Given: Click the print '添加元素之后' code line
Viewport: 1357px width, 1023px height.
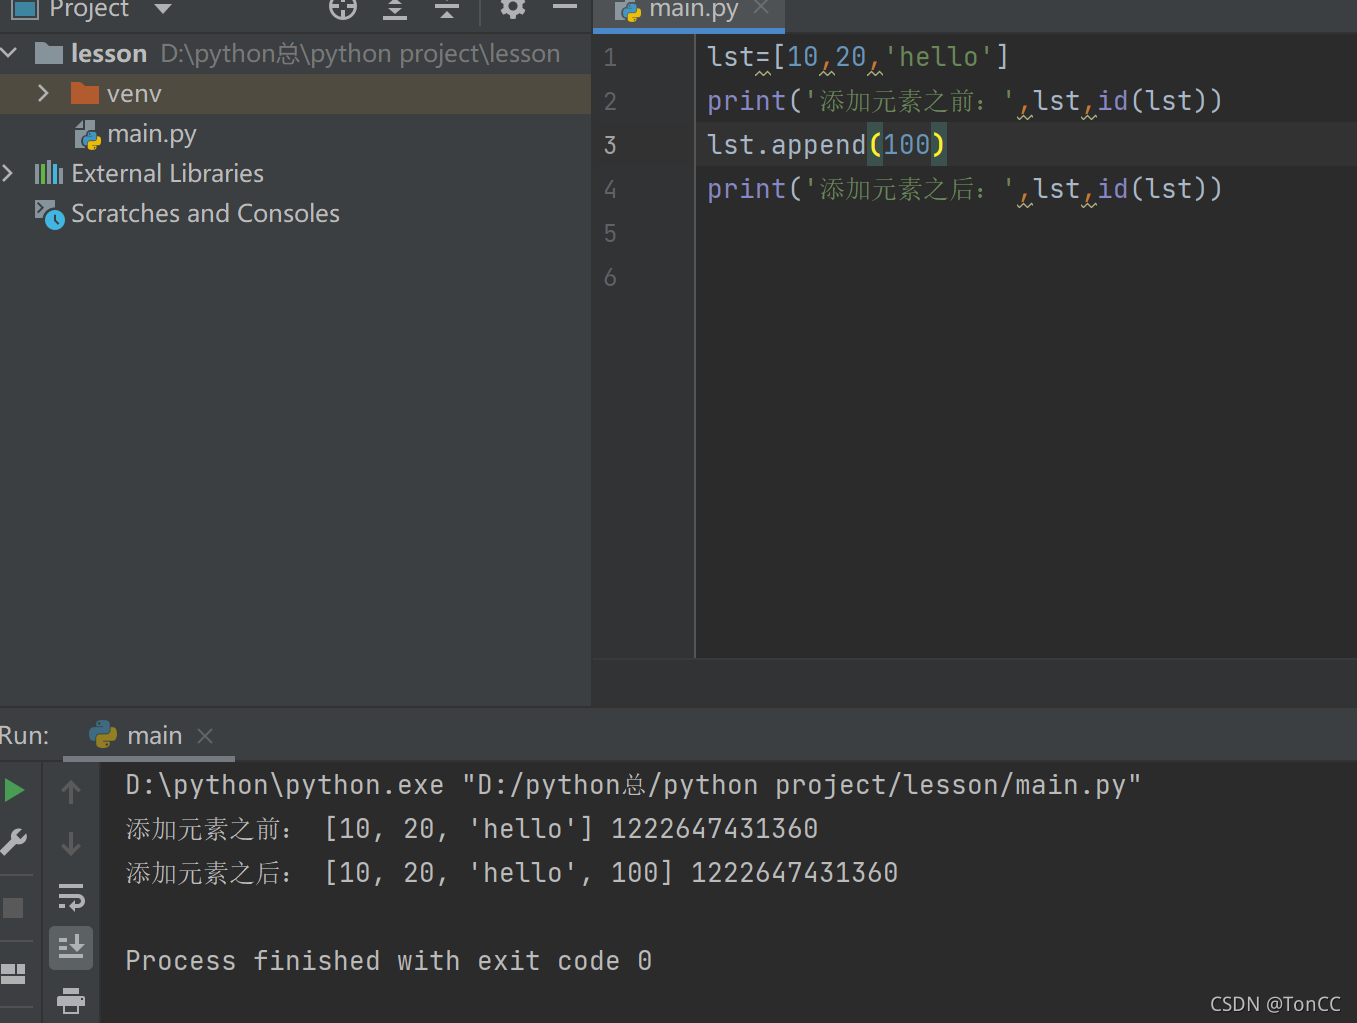Looking at the screenshot, I should point(964,189).
